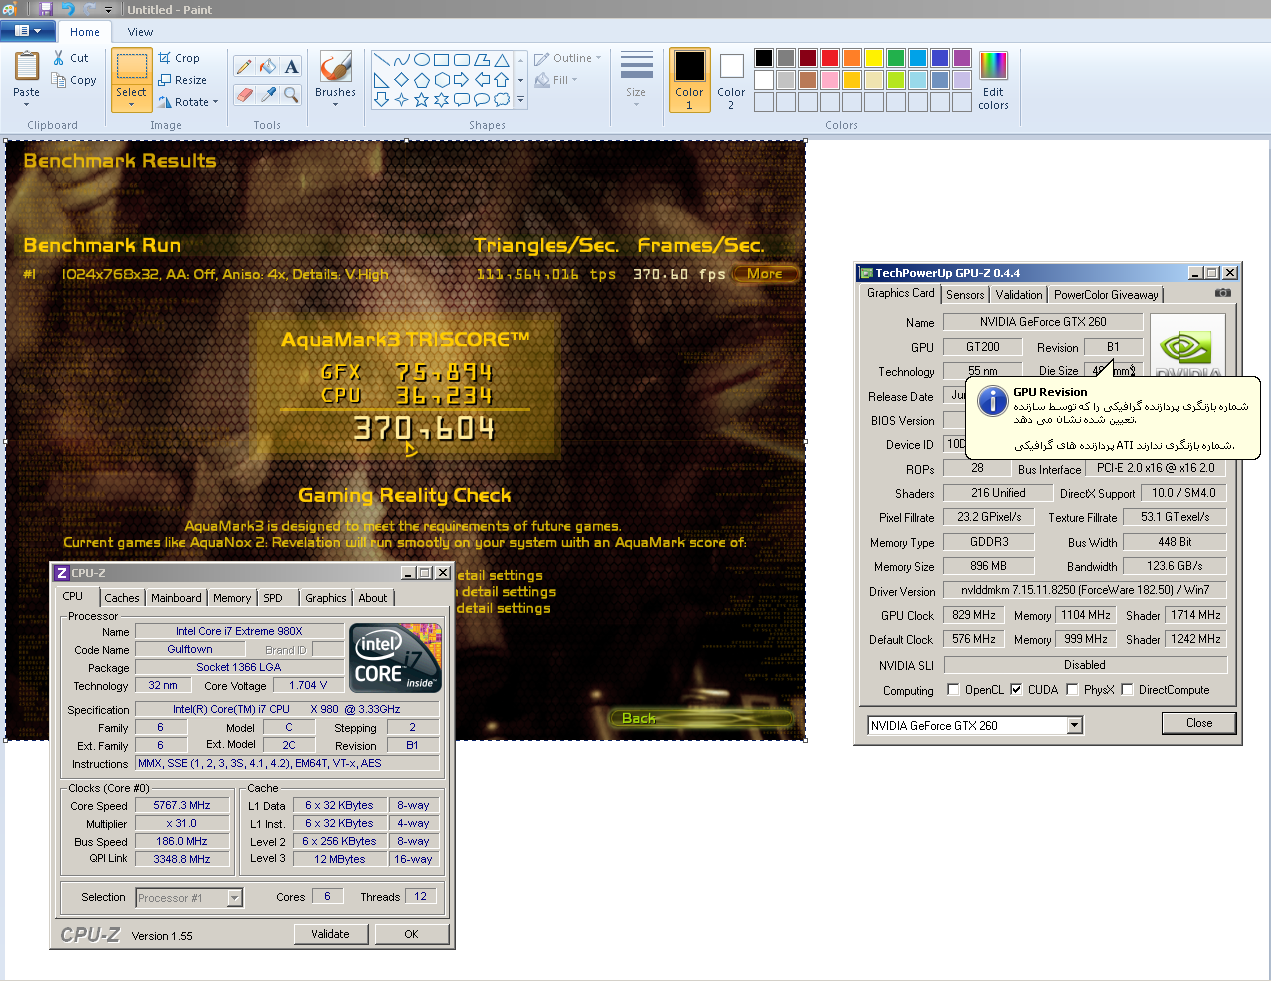Screen dimensions: 1271x981
Task: Expand the Shapes gallery More arrow
Action: (520, 100)
